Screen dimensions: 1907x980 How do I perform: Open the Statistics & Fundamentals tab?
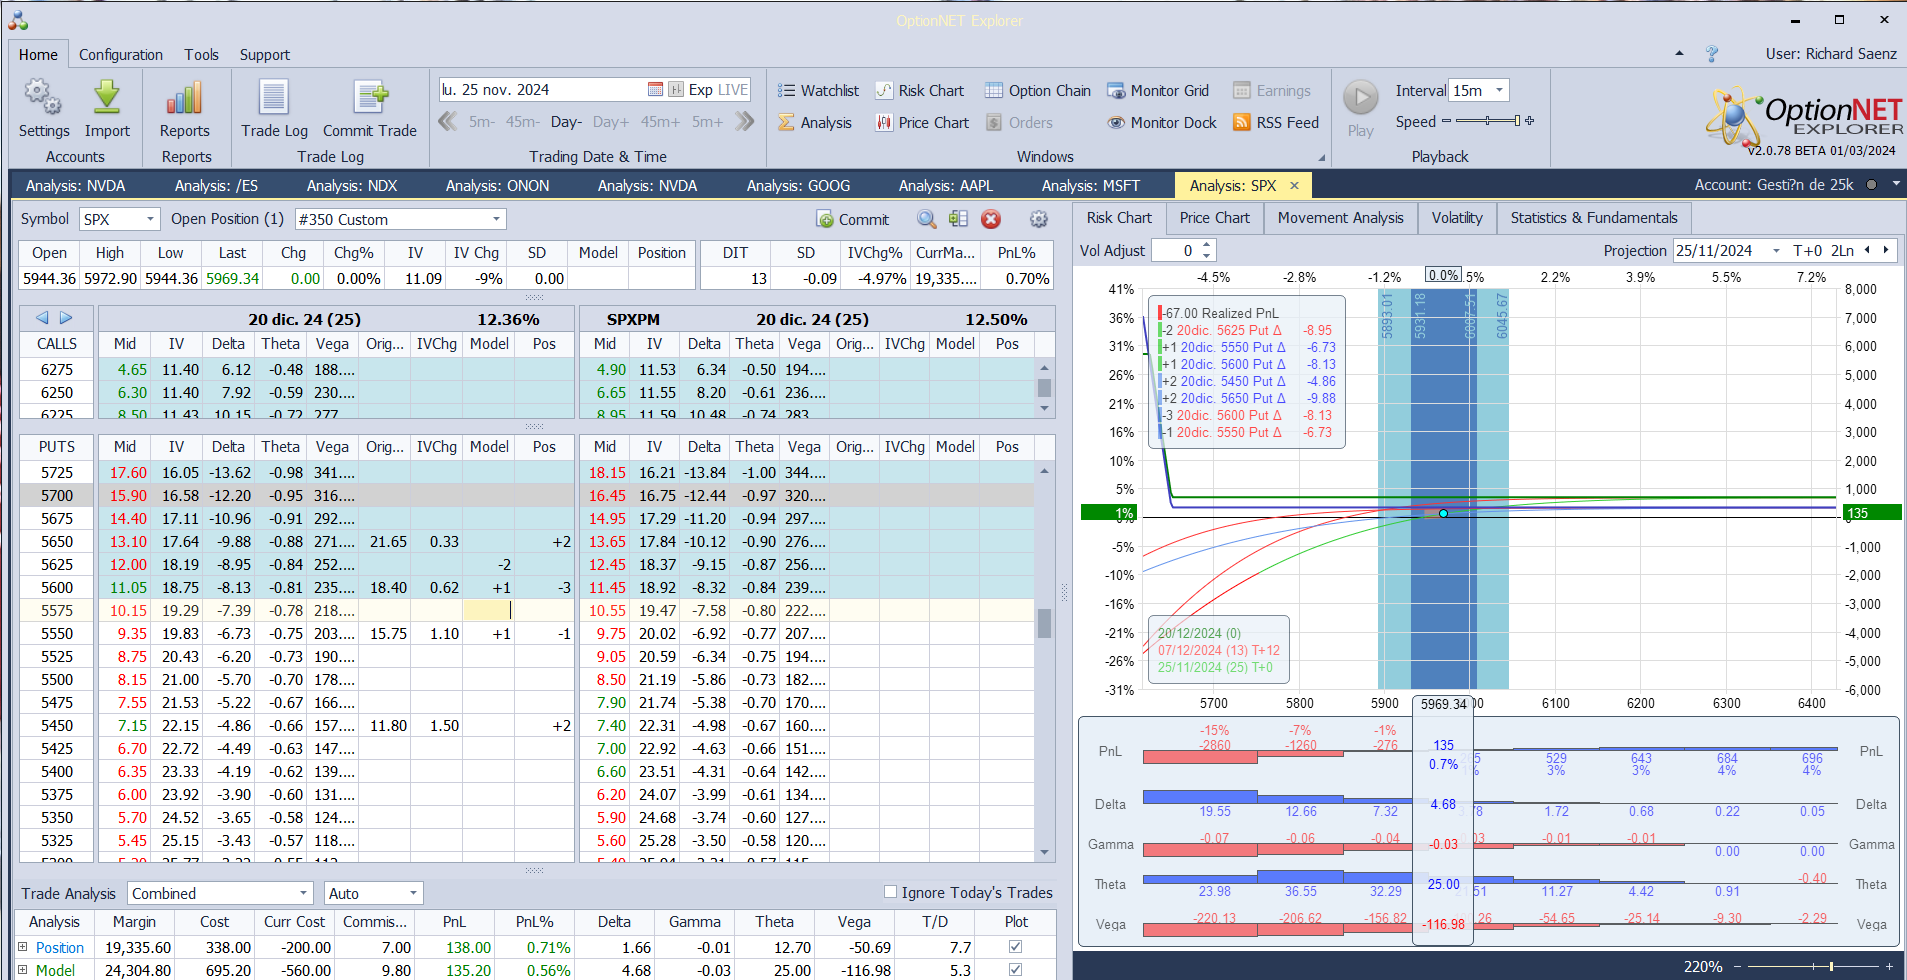pos(1594,218)
